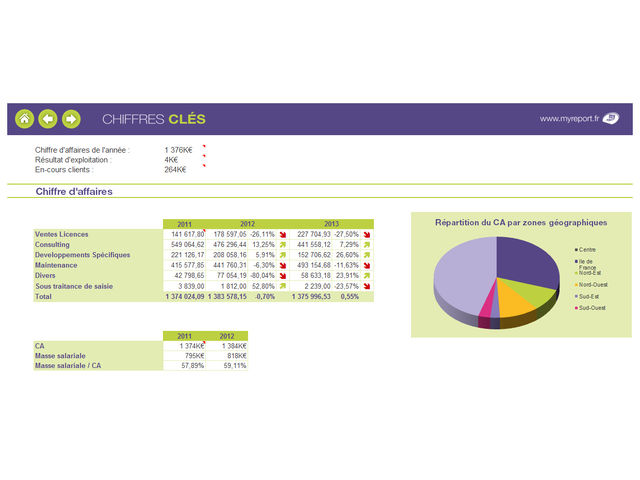Click cell 549 064,62 for Consulting 2011
640x480 pixels.
[184, 244]
